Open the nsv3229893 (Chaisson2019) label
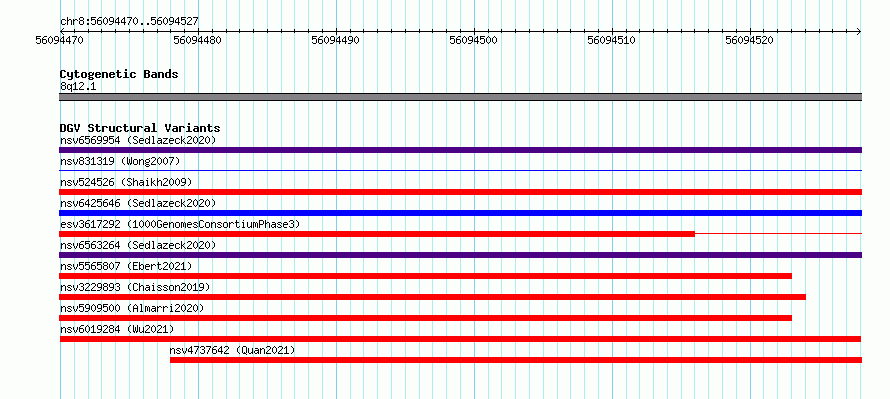Image resolution: width=890 pixels, height=399 pixels. pos(135,287)
